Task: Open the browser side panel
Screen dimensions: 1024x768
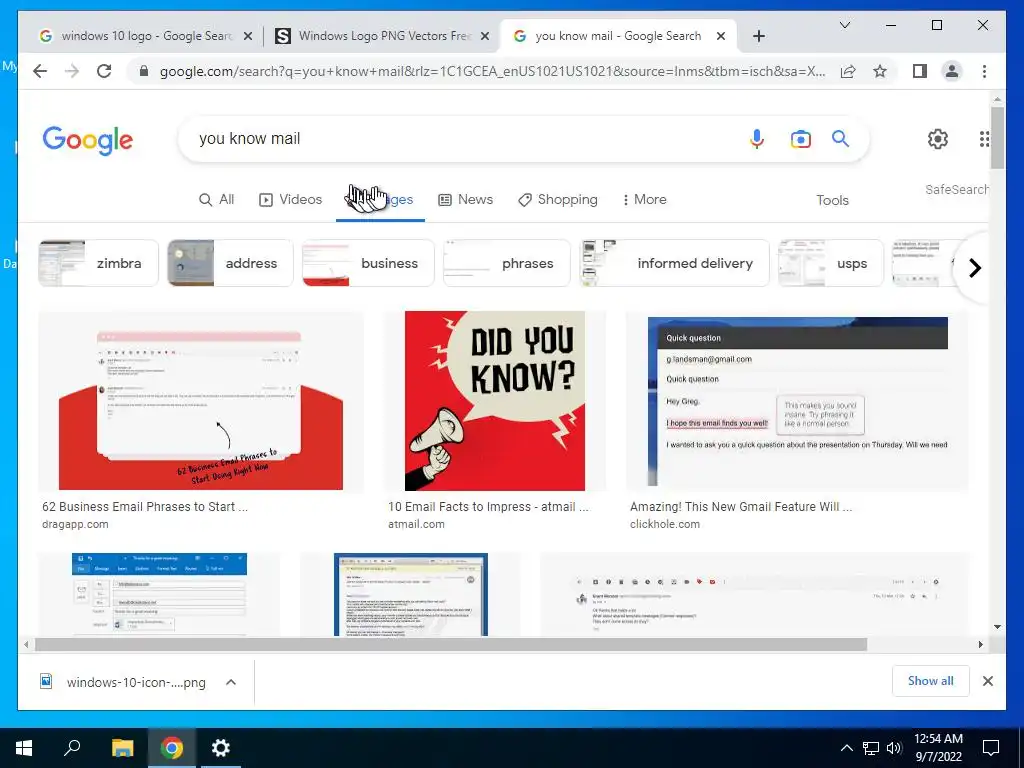Action: pos(920,71)
